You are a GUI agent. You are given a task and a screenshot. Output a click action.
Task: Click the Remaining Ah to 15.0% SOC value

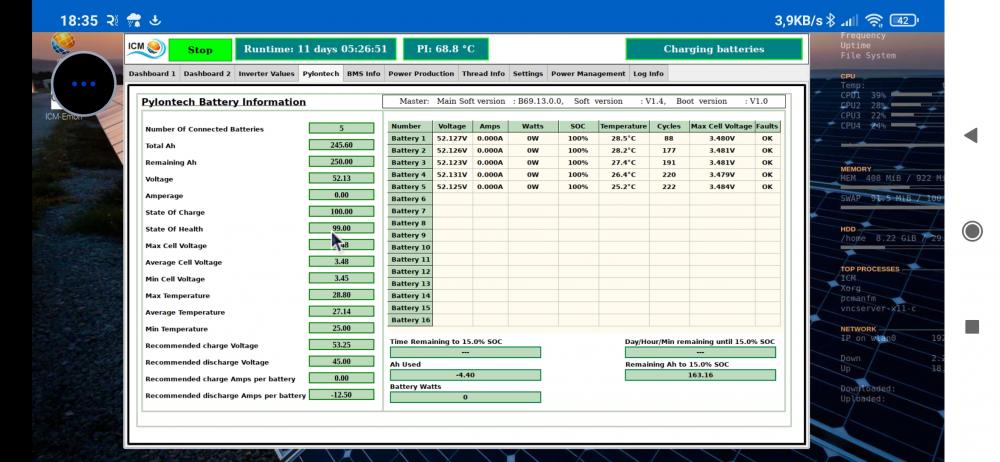pos(700,375)
